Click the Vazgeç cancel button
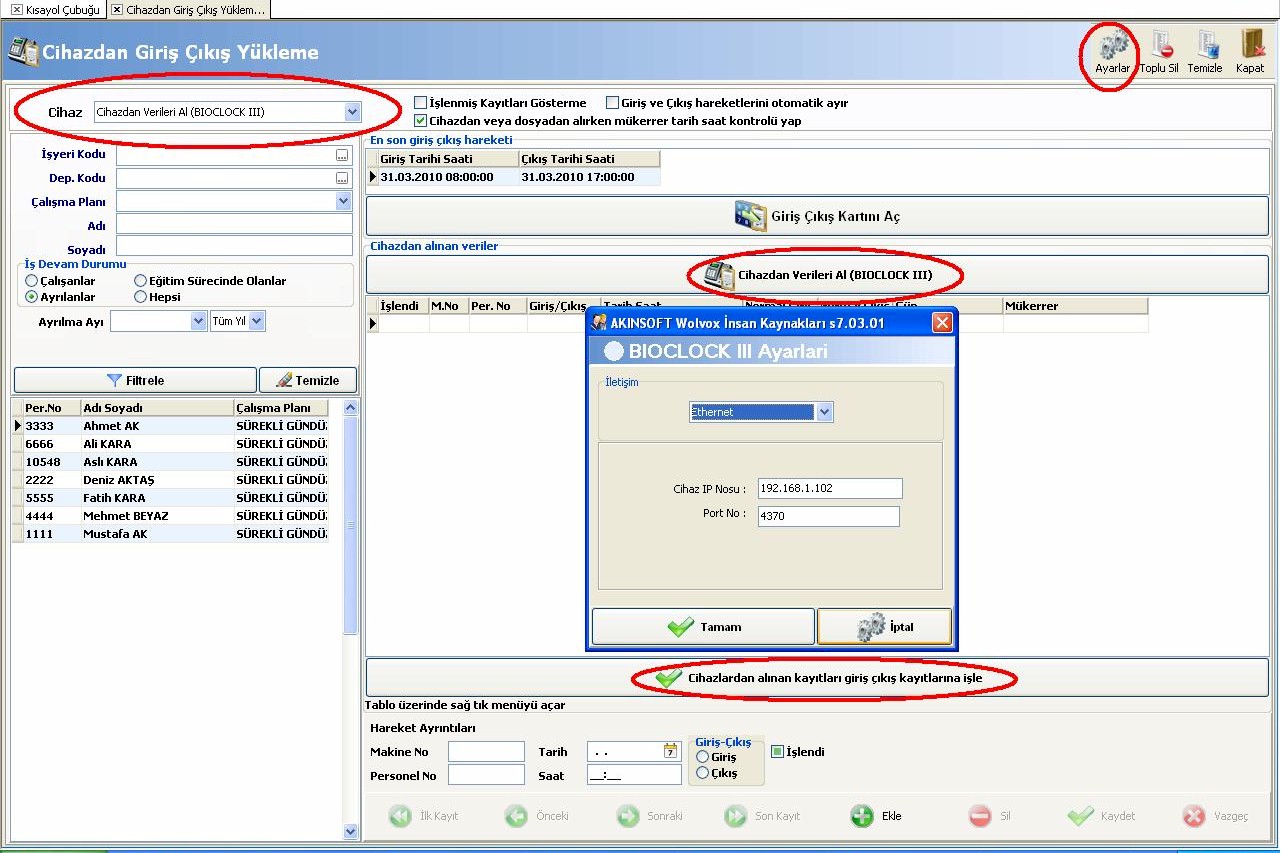This screenshot has height=853, width=1283. [x=1215, y=816]
